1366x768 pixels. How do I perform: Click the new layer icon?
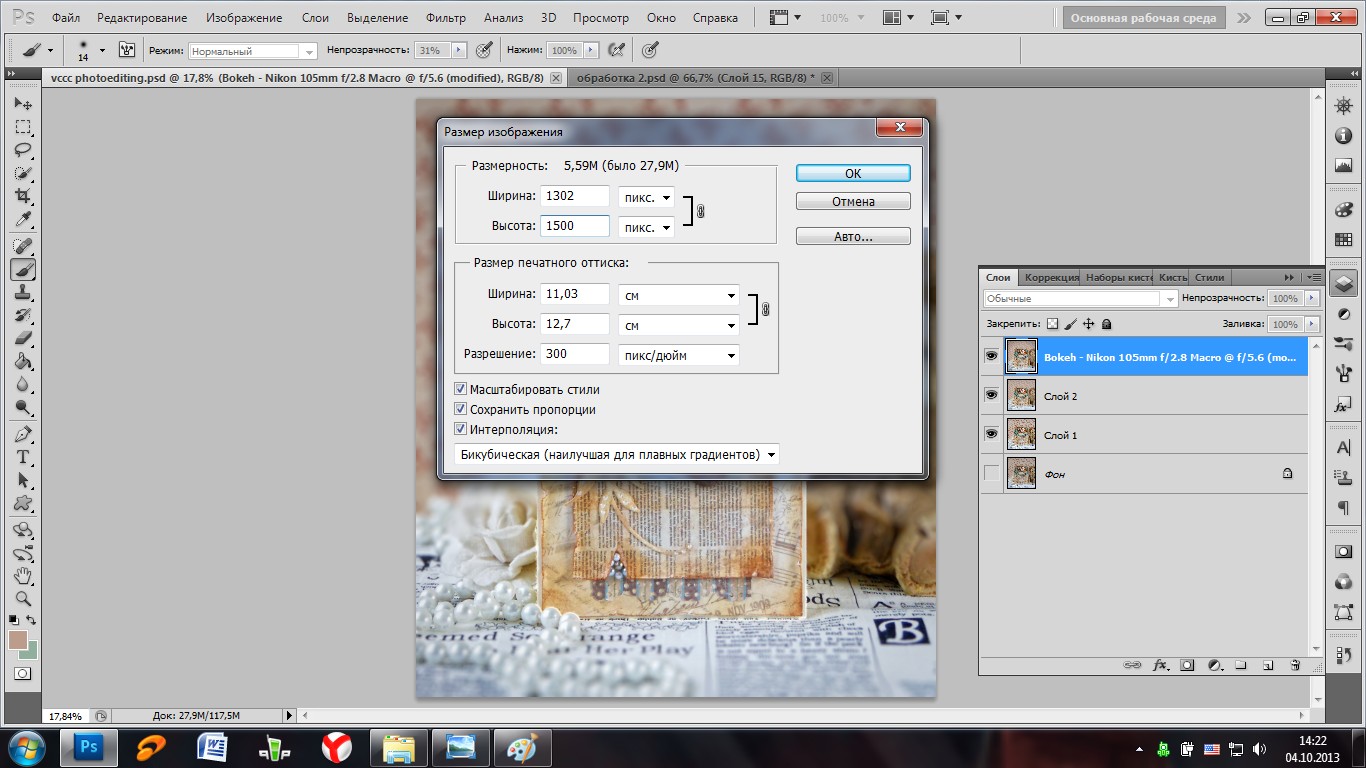(1268, 664)
